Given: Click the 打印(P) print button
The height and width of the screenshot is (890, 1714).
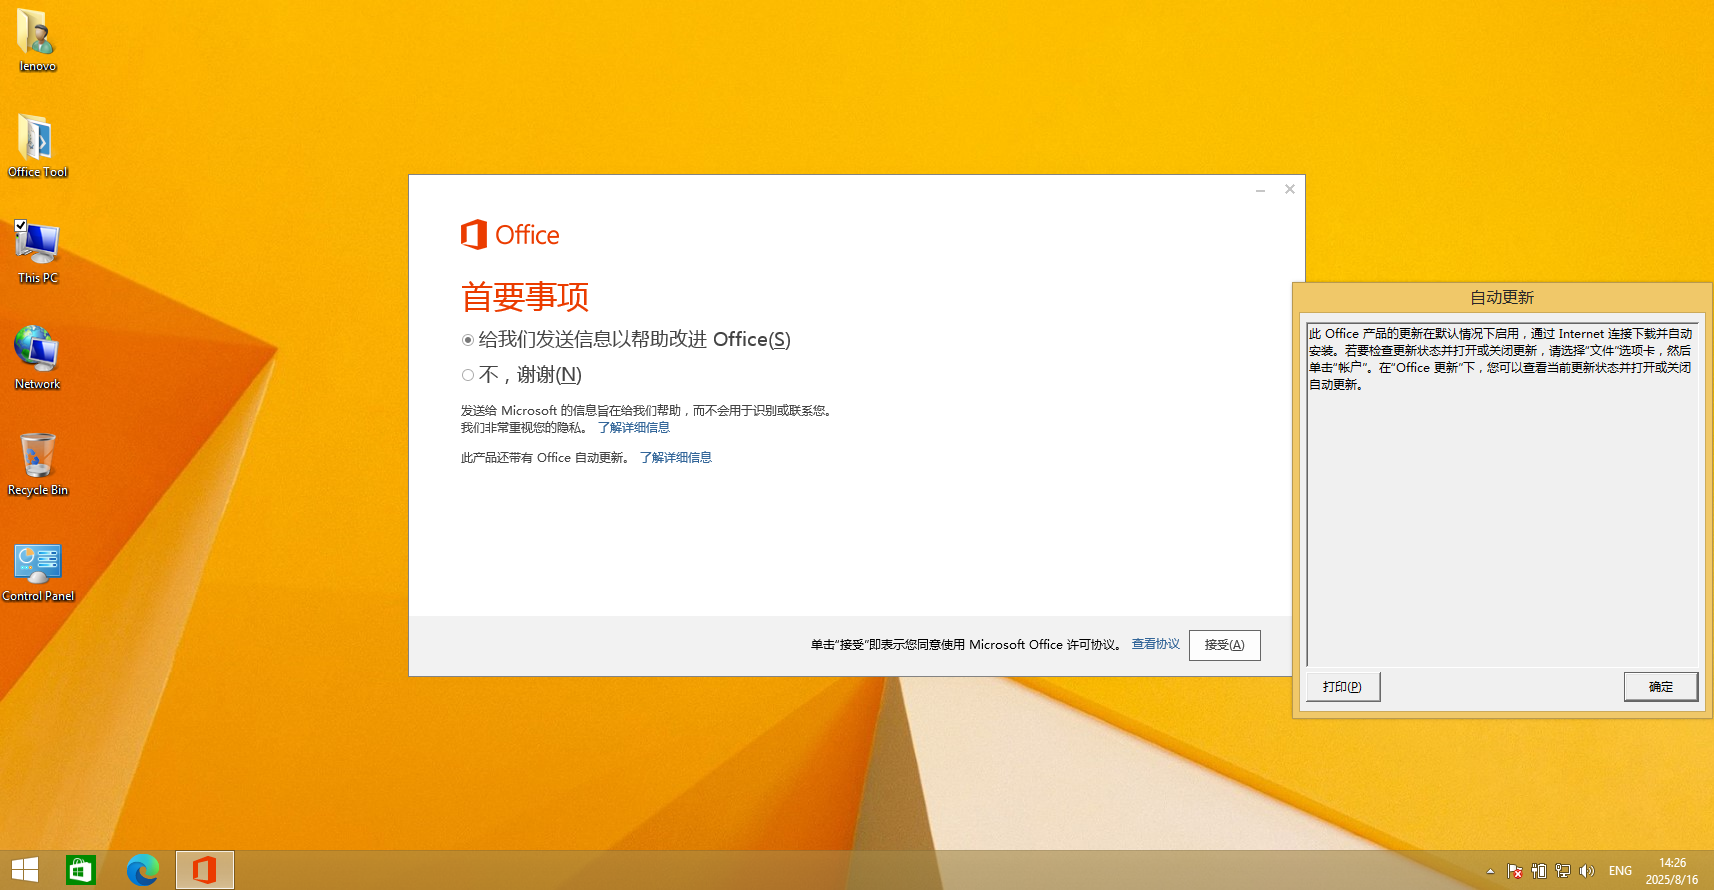Looking at the screenshot, I should 1342,687.
